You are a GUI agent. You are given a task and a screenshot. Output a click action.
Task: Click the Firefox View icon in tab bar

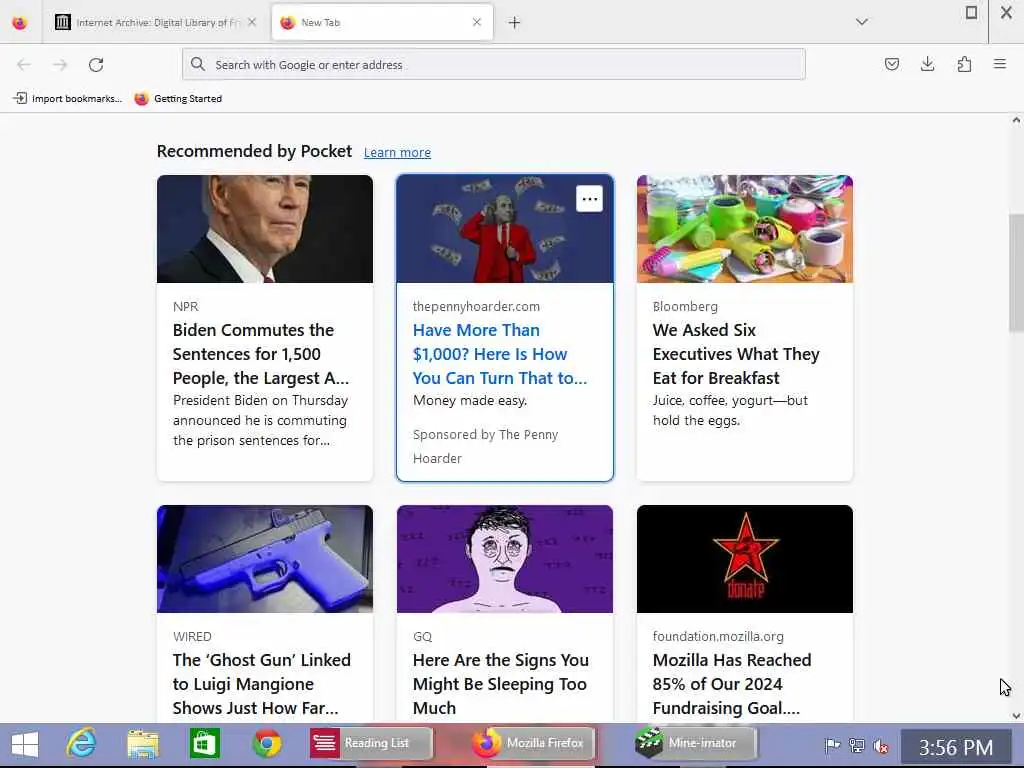[x=20, y=23]
